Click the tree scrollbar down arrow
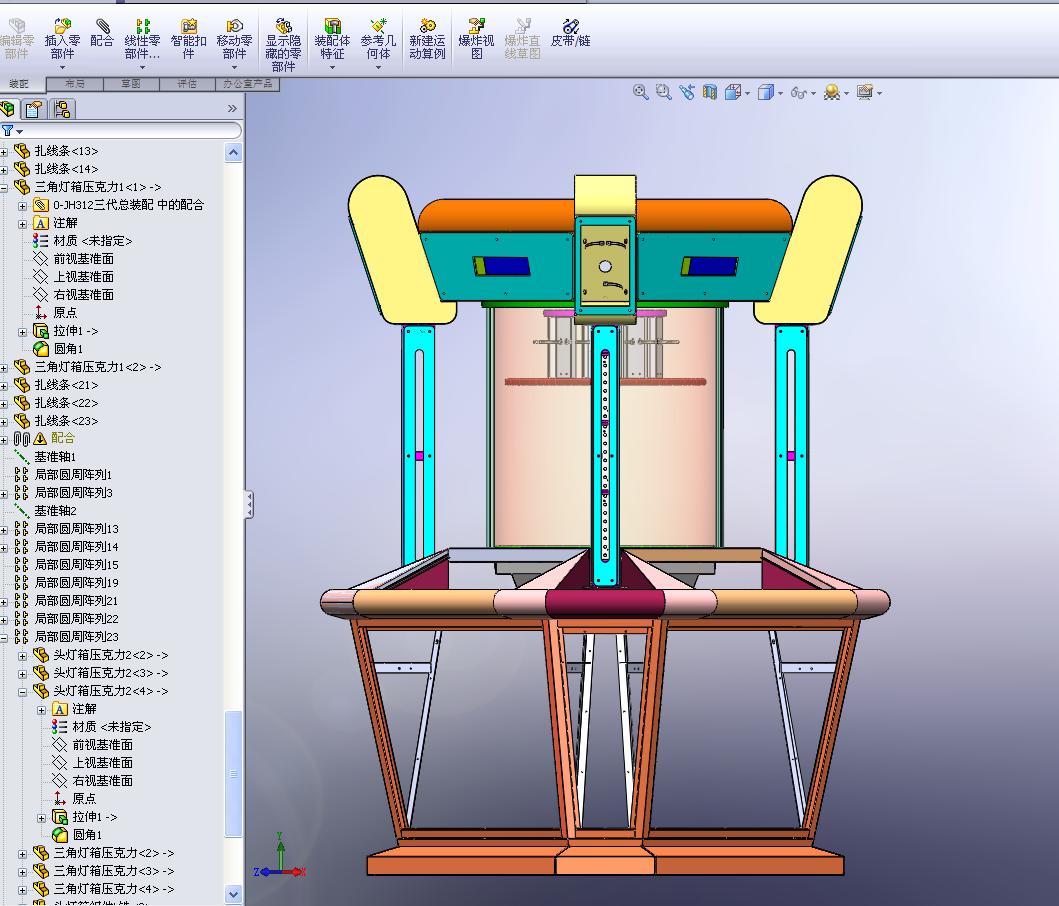1059x906 pixels. point(233,894)
